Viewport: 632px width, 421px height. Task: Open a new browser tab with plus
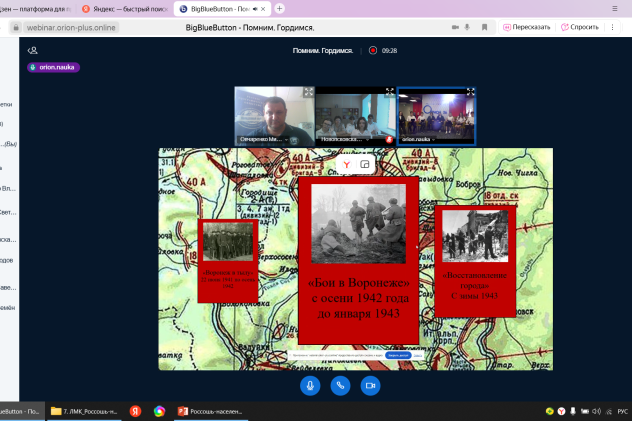click(x=279, y=8)
